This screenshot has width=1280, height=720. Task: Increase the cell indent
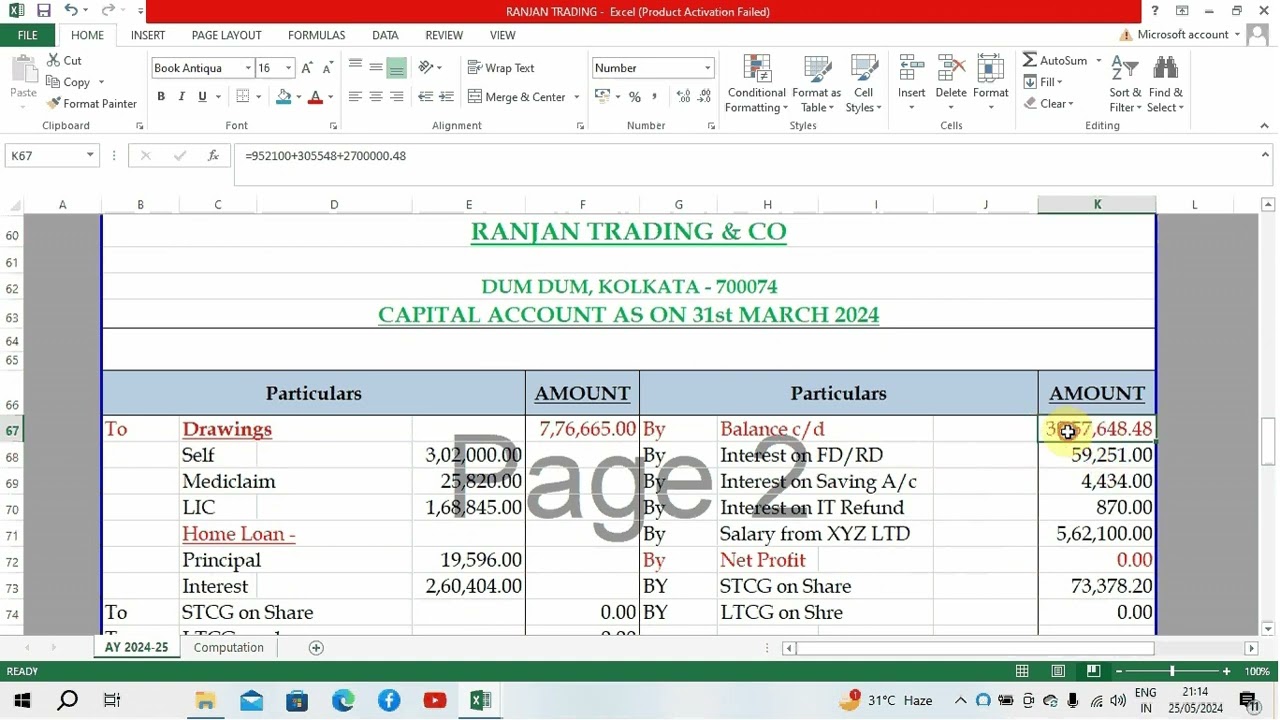pos(446,97)
